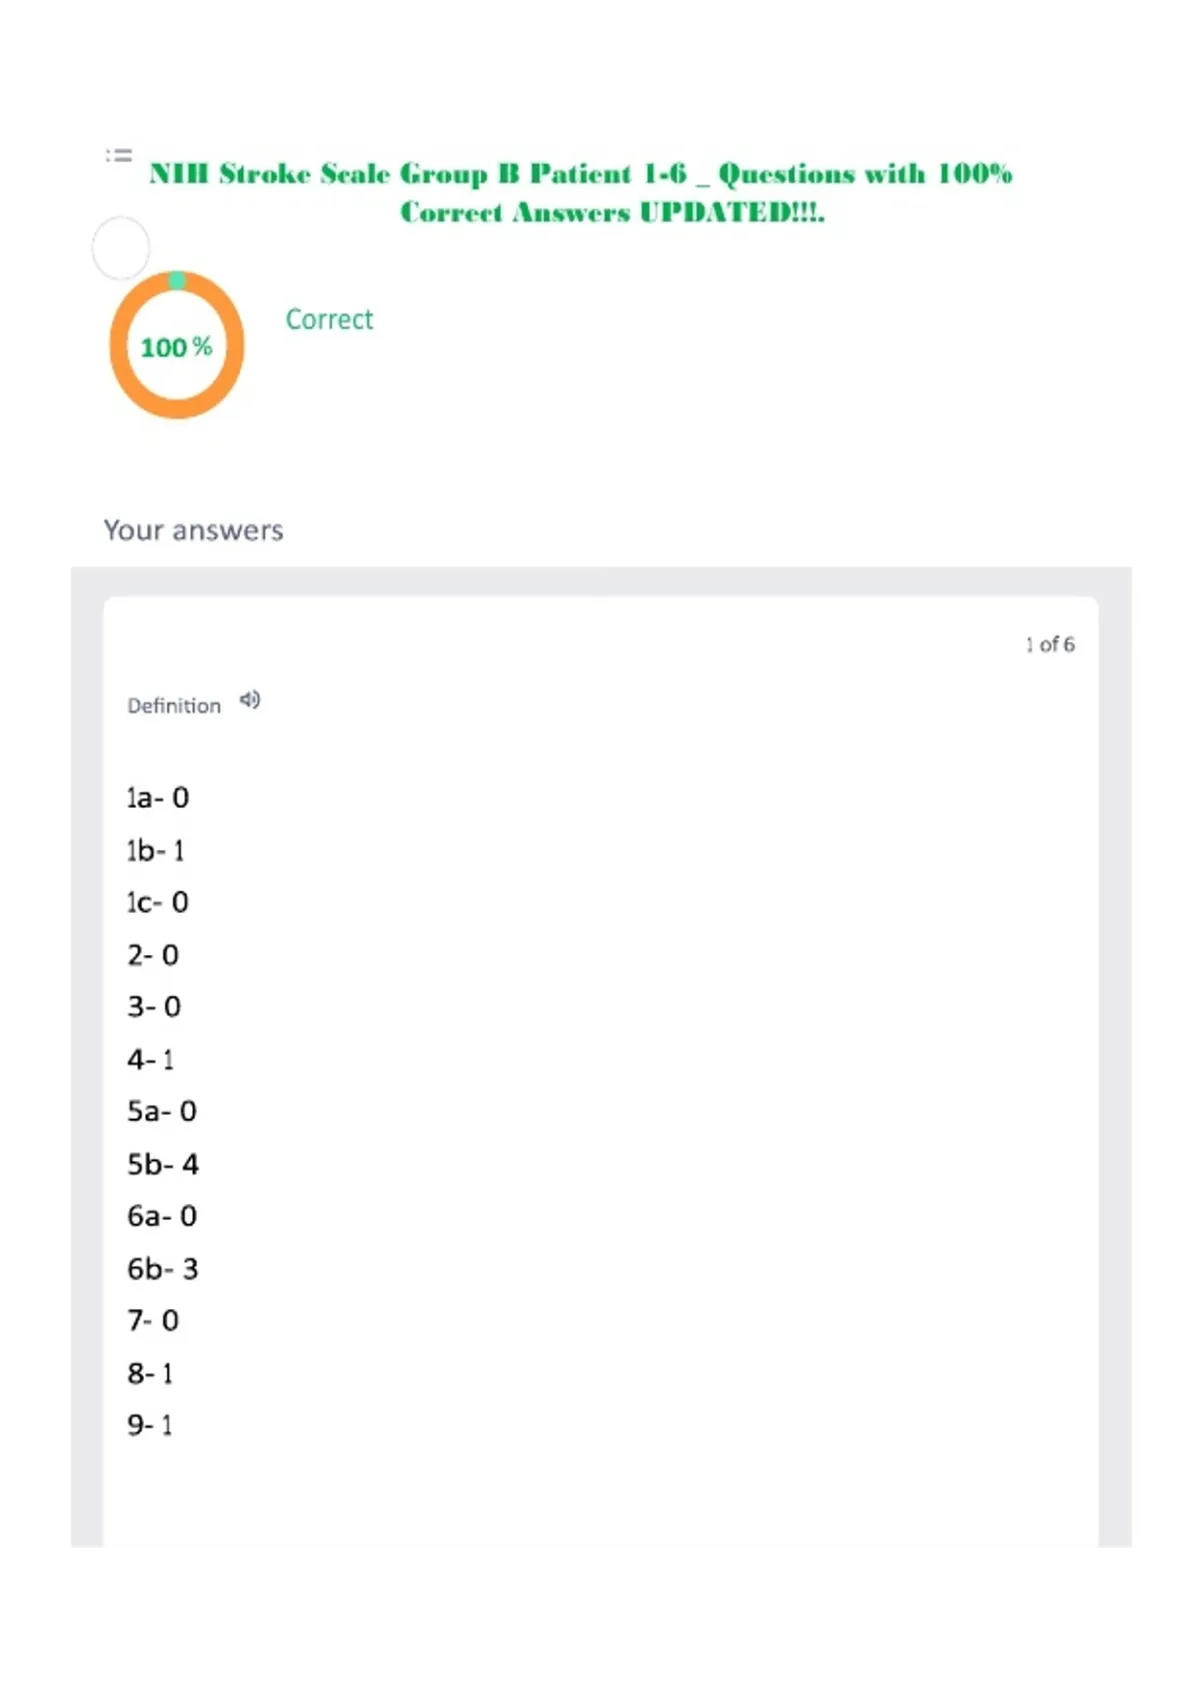
Task: Click the 1 of 6 card counter
Action: click(x=1050, y=645)
